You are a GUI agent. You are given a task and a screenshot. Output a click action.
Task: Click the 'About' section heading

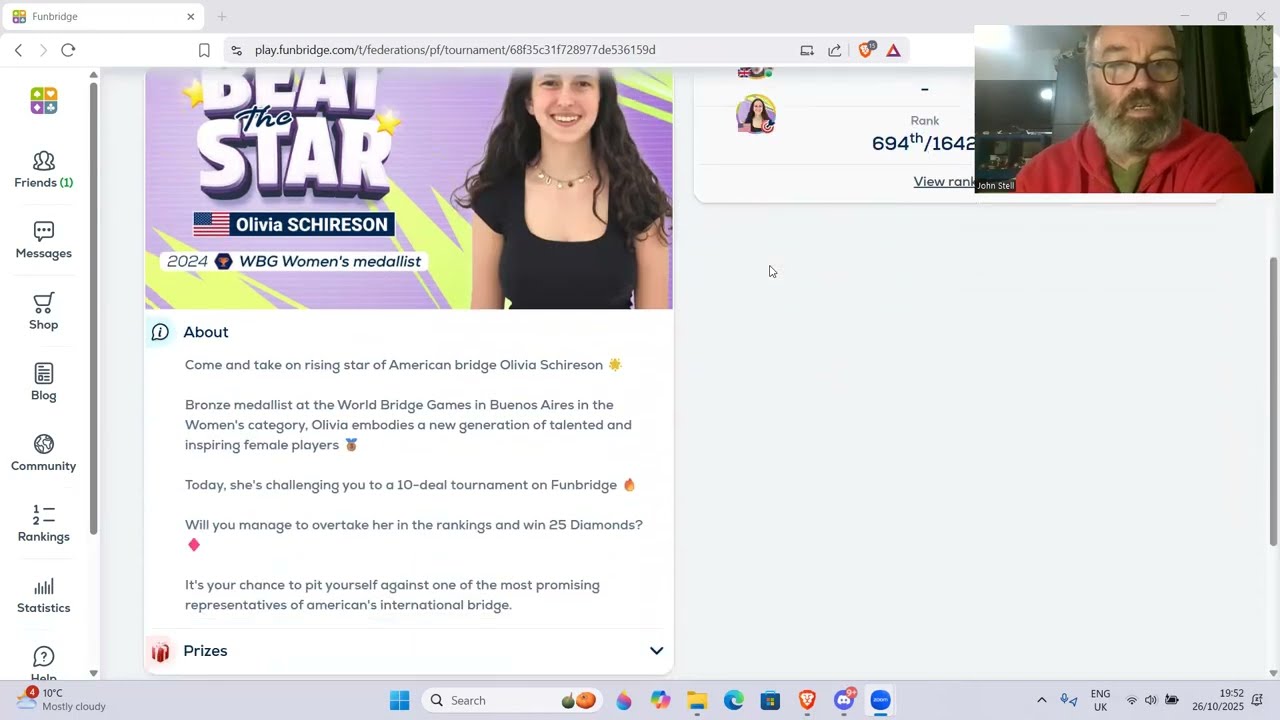pos(206,332)
